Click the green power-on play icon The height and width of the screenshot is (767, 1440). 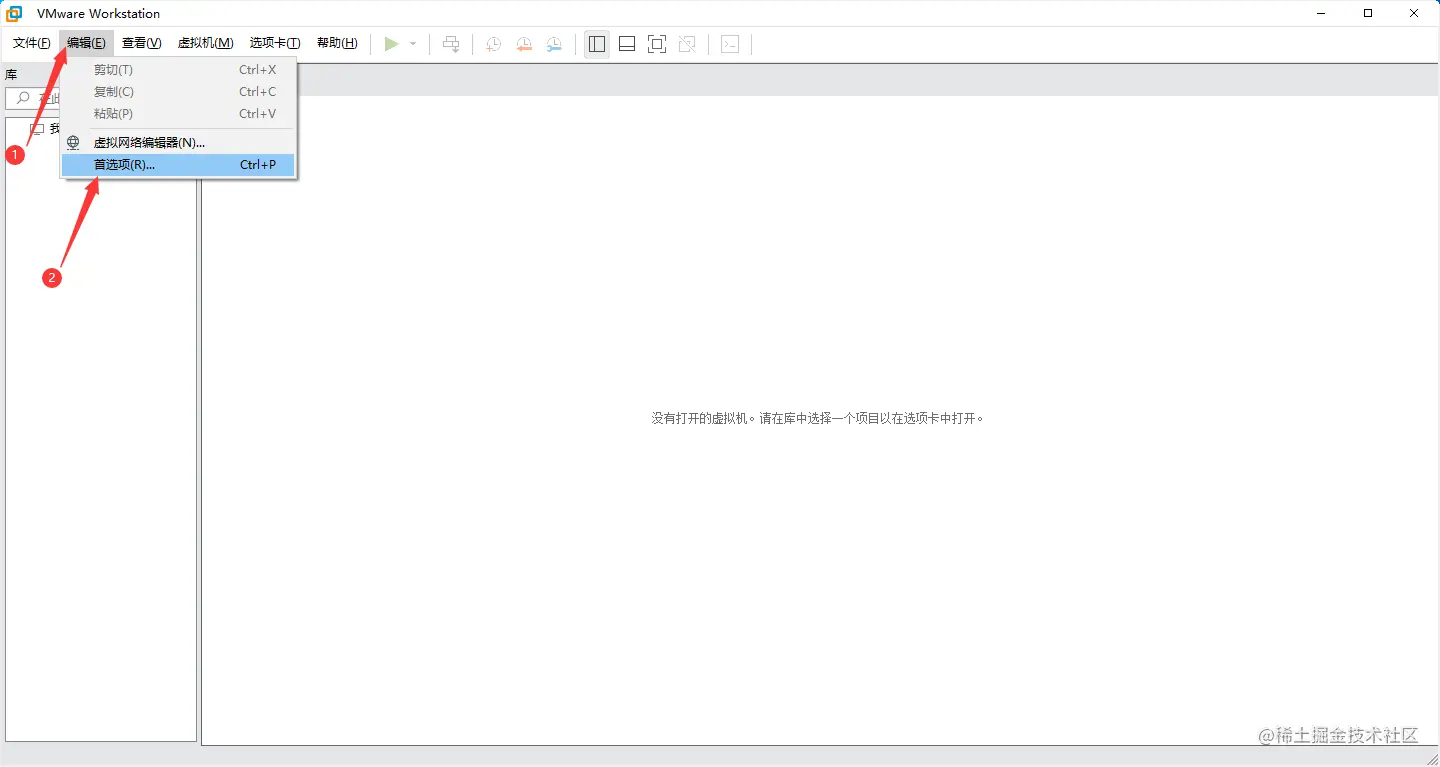tap(391, 44)
